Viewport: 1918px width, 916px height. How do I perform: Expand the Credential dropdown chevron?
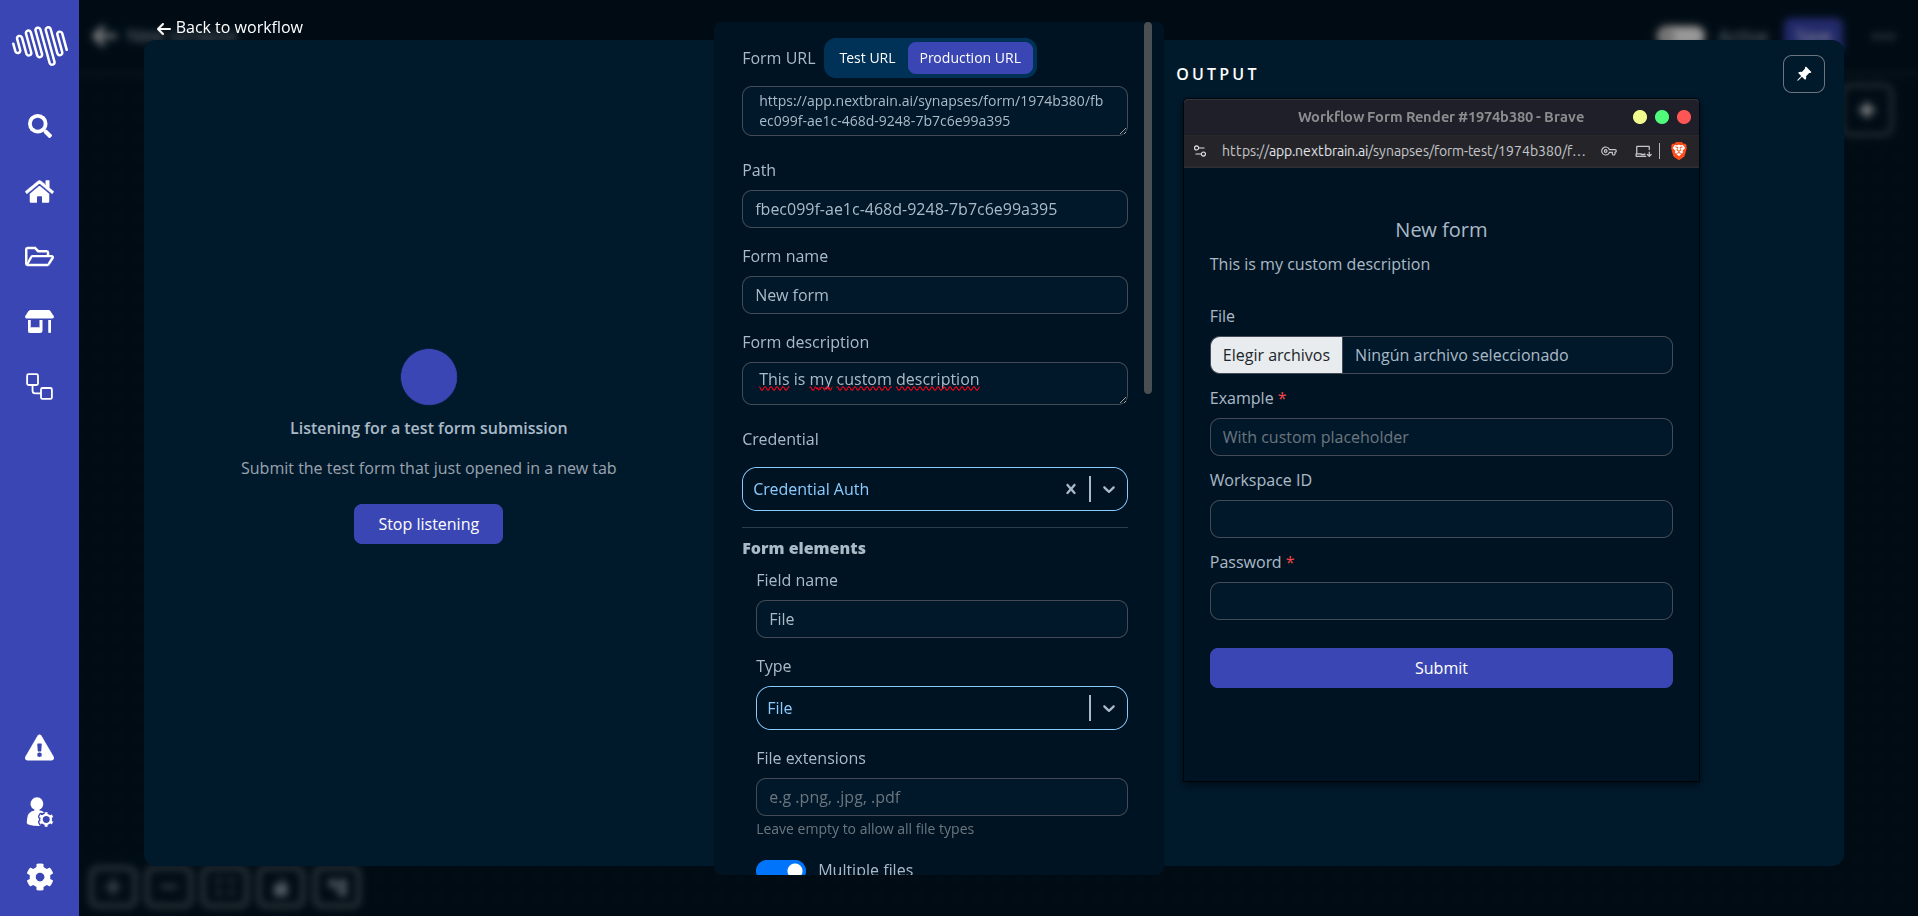(x=1109, y=489)
